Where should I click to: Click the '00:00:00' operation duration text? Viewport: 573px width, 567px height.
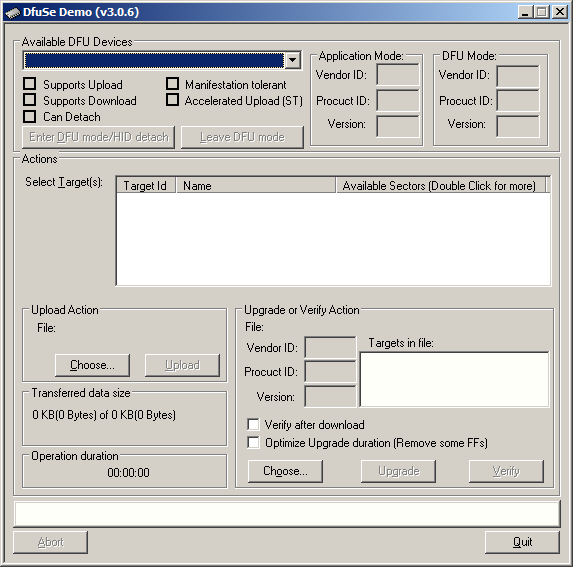coord(128,473)
